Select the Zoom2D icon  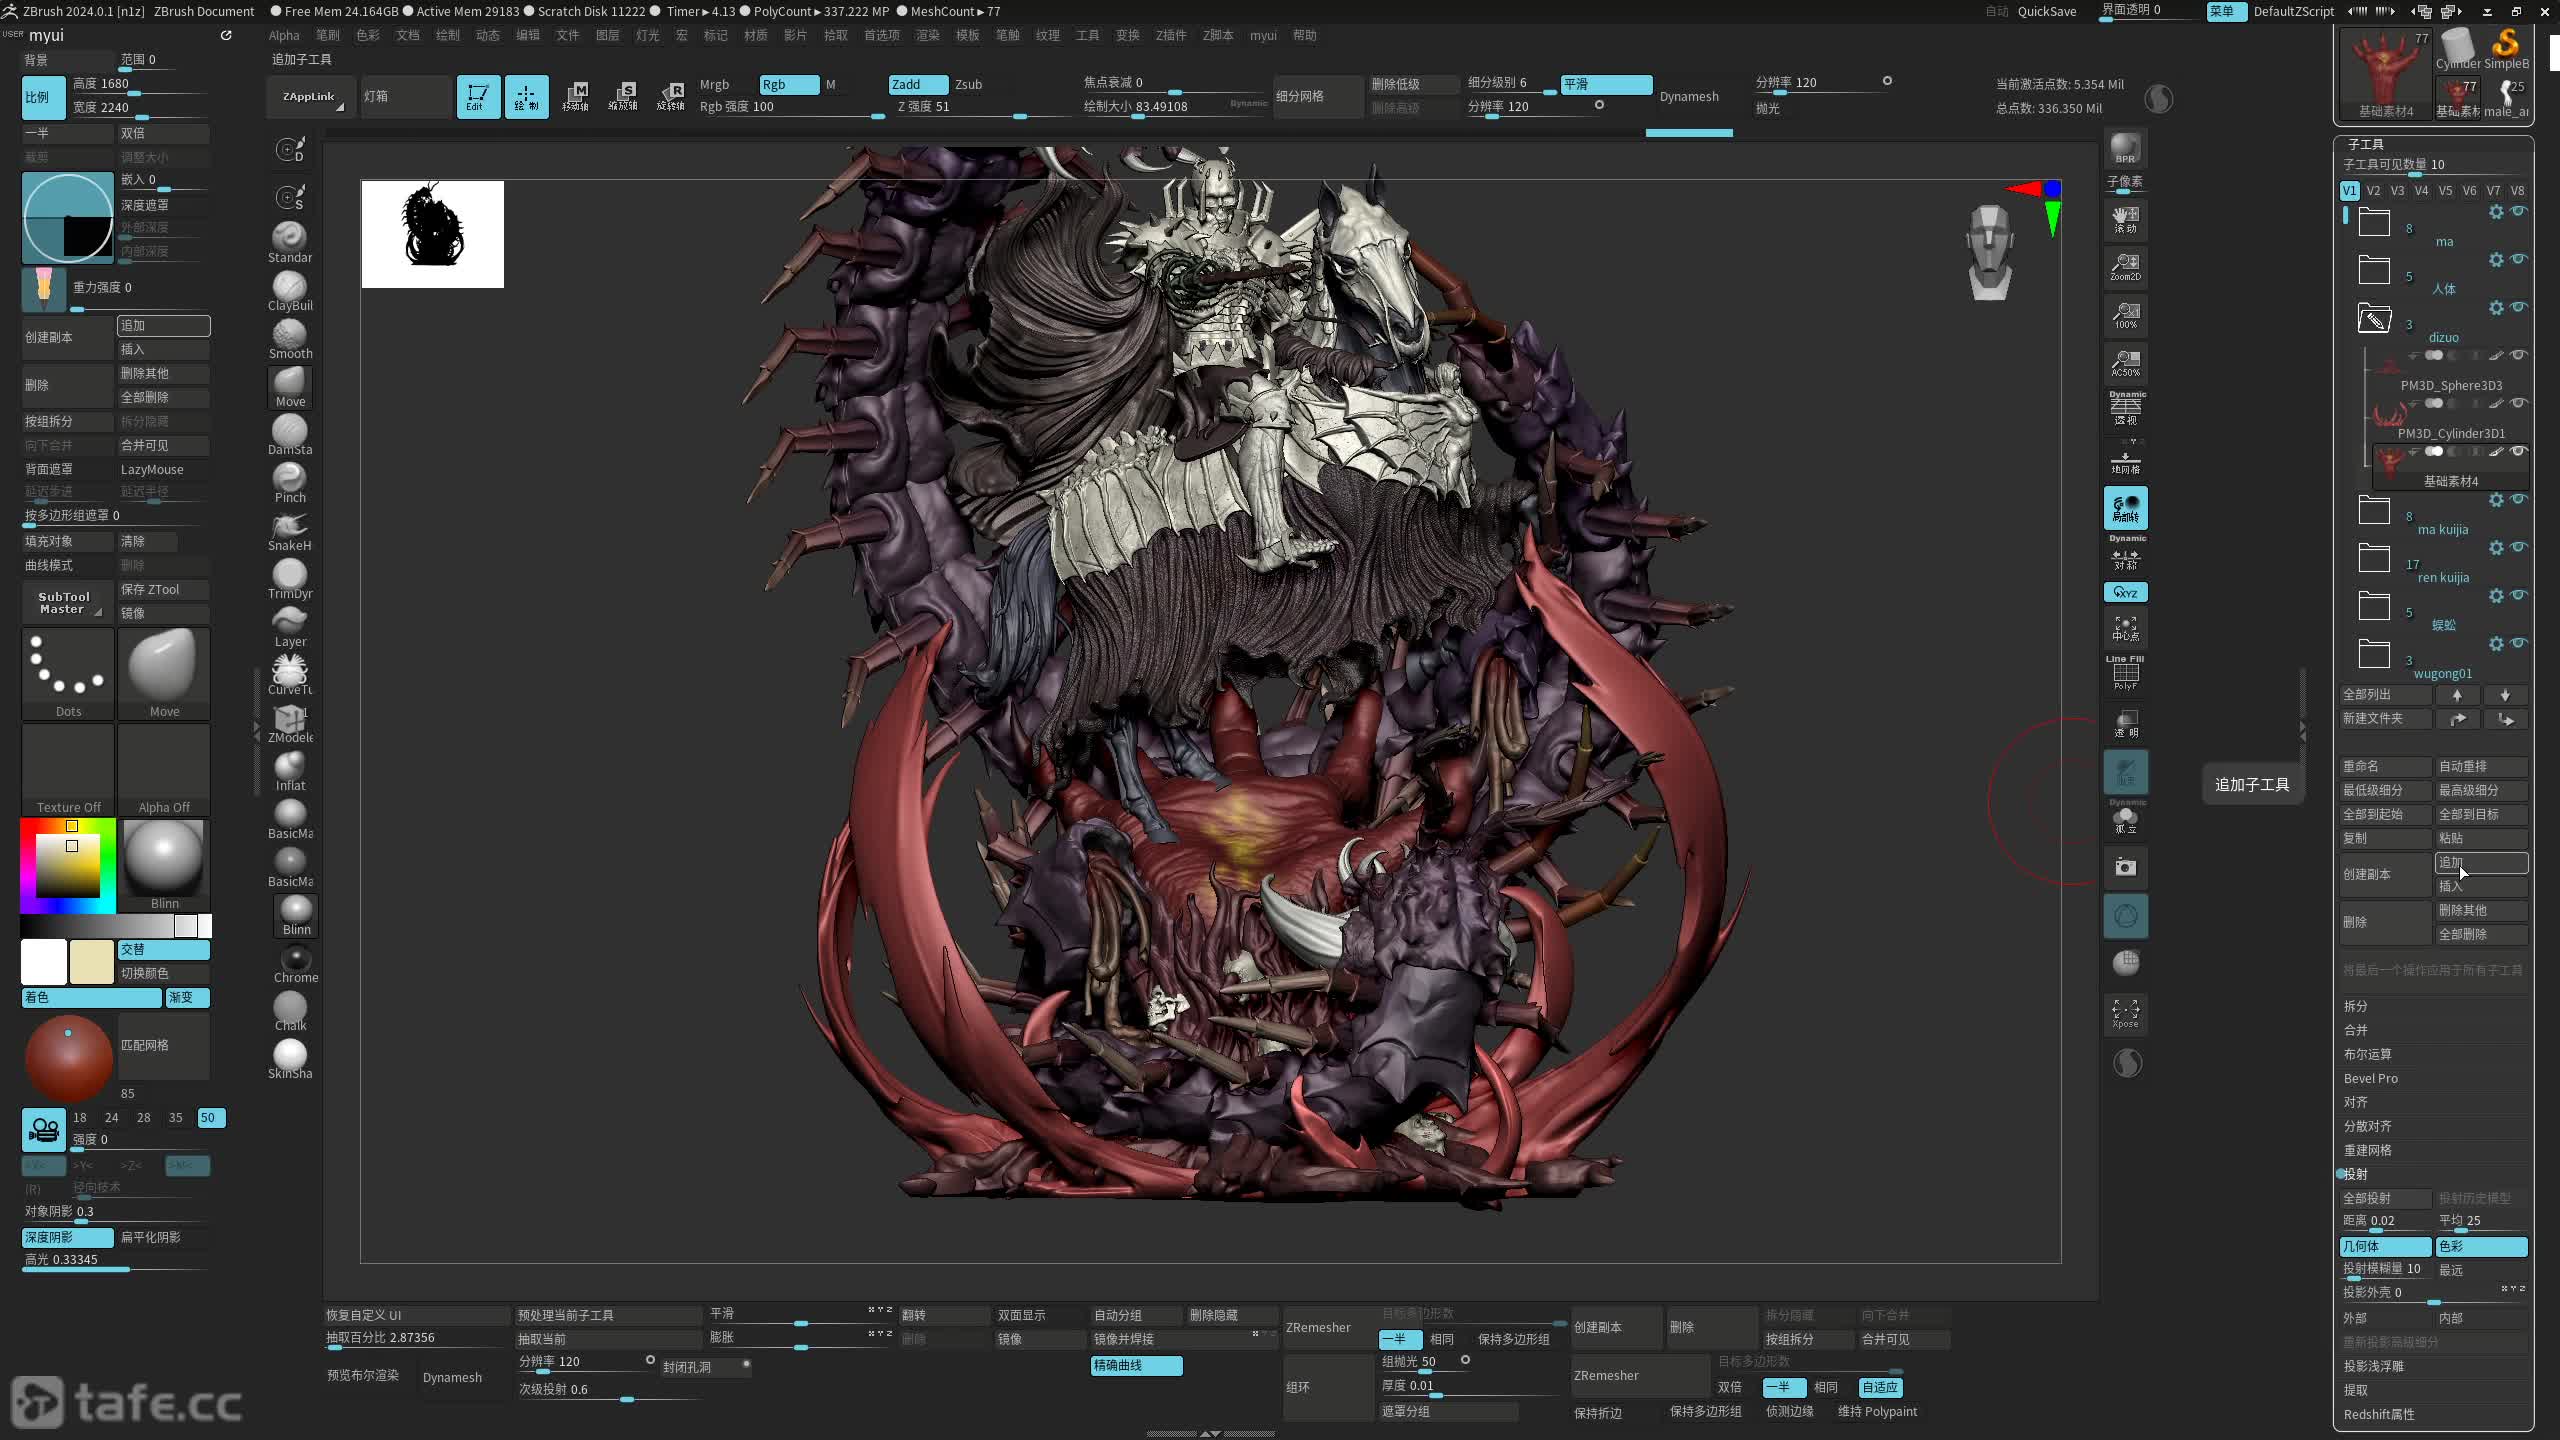2125,267
